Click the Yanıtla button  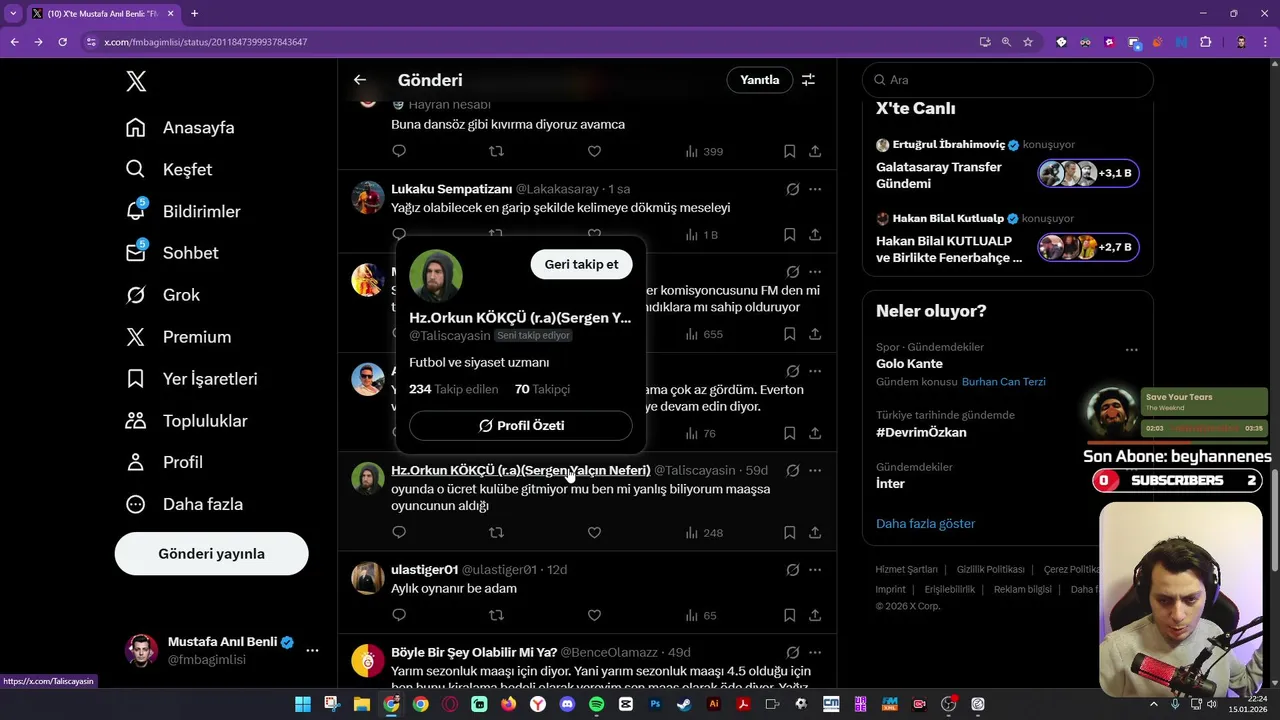759,80
